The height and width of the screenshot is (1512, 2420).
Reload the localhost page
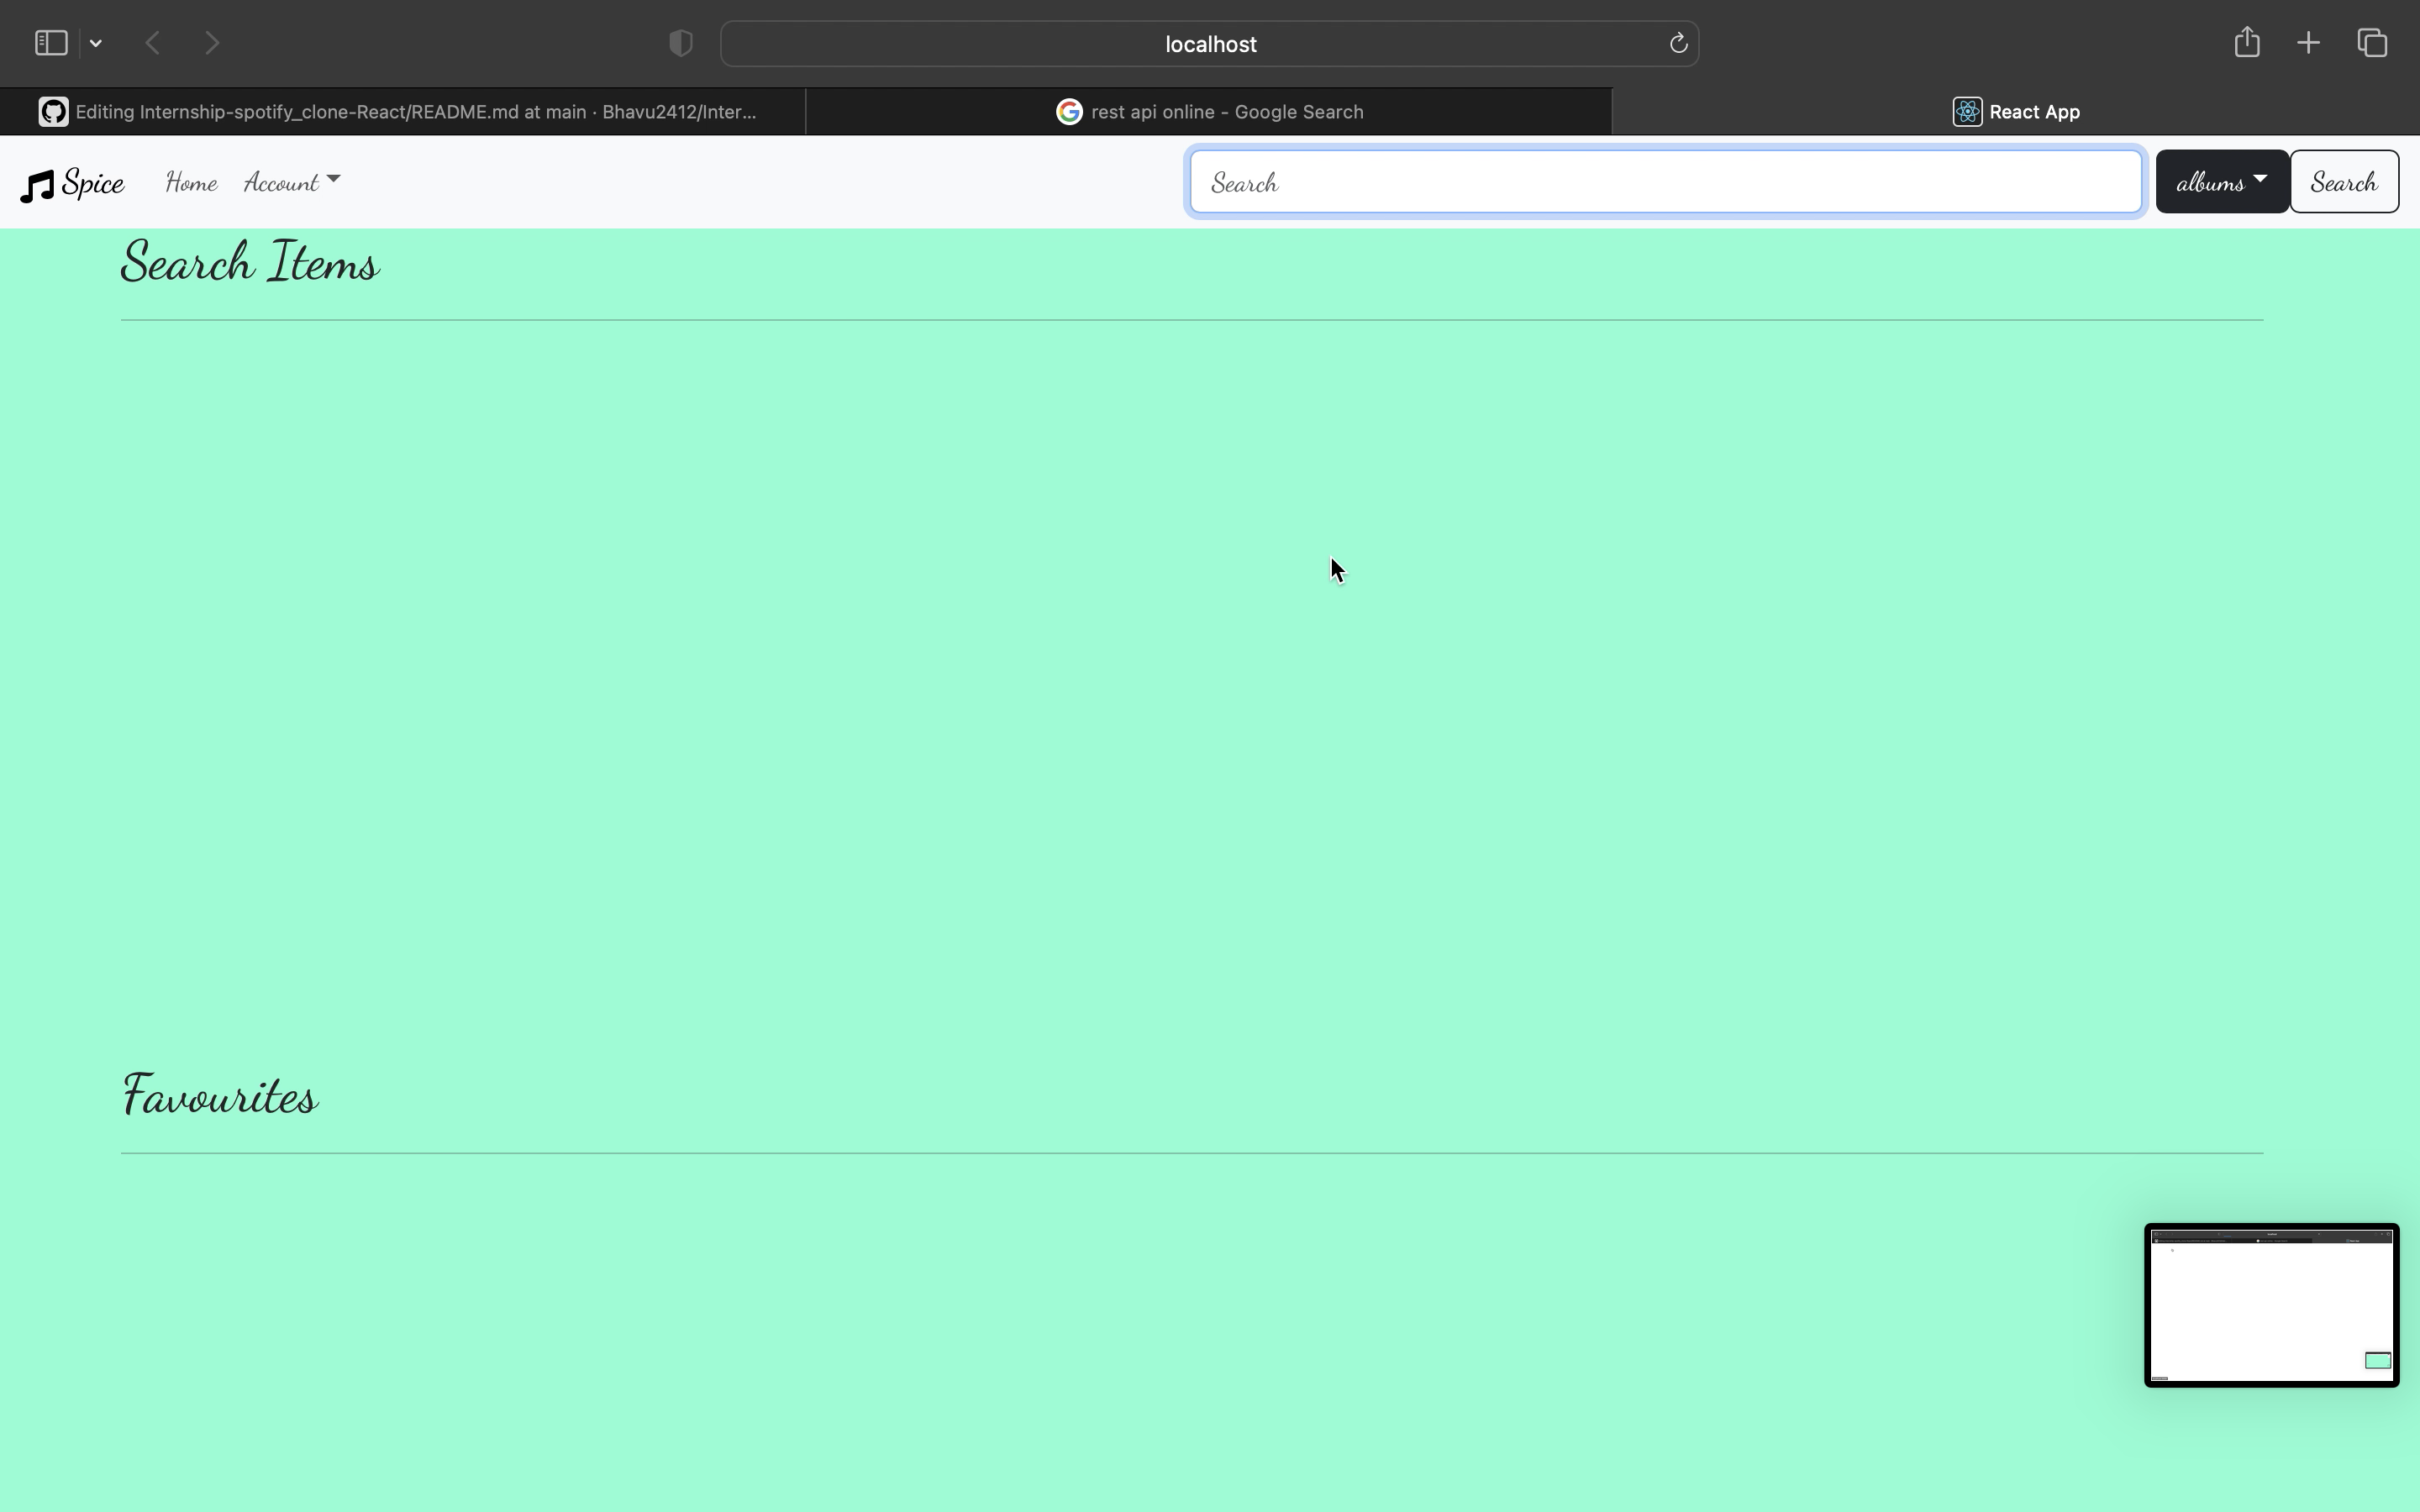click(x=1678, y=43)
